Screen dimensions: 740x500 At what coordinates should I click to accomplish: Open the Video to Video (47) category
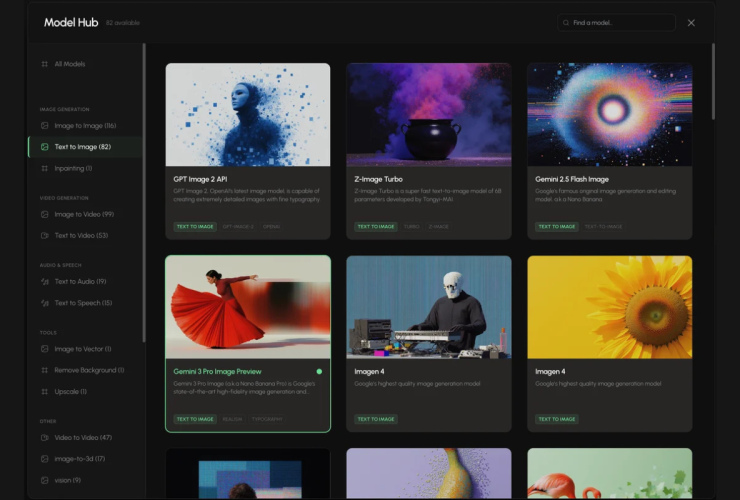(85, 438)
